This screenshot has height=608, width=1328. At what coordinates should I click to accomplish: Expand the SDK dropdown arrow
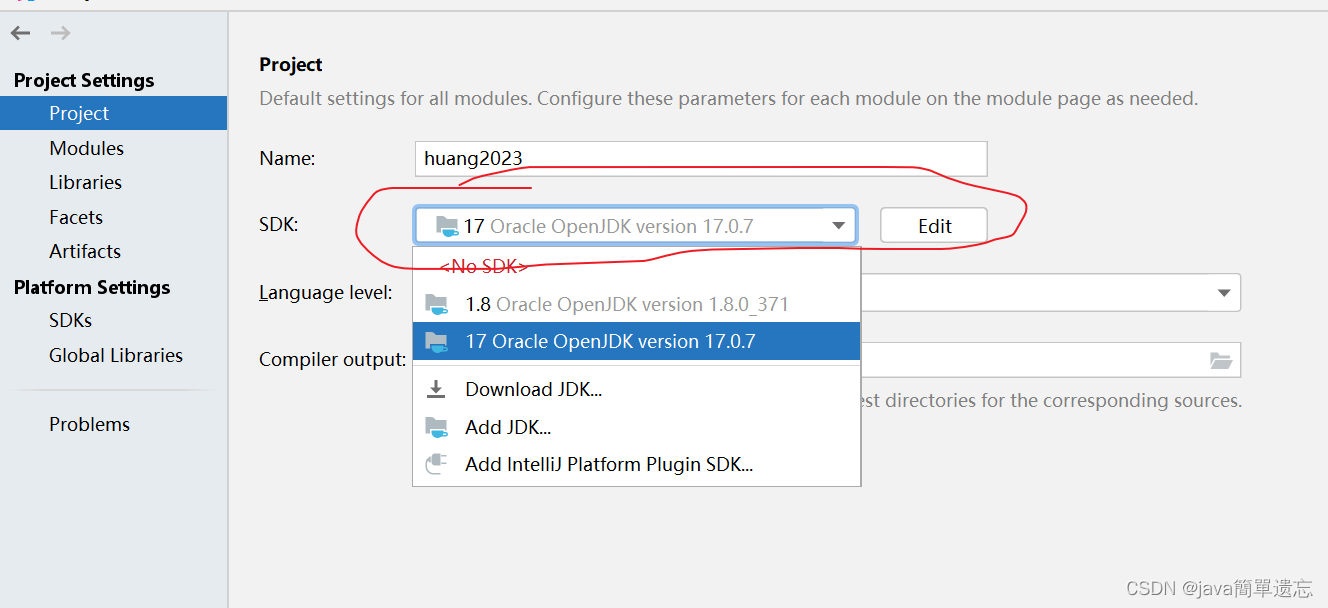(839, 226)
